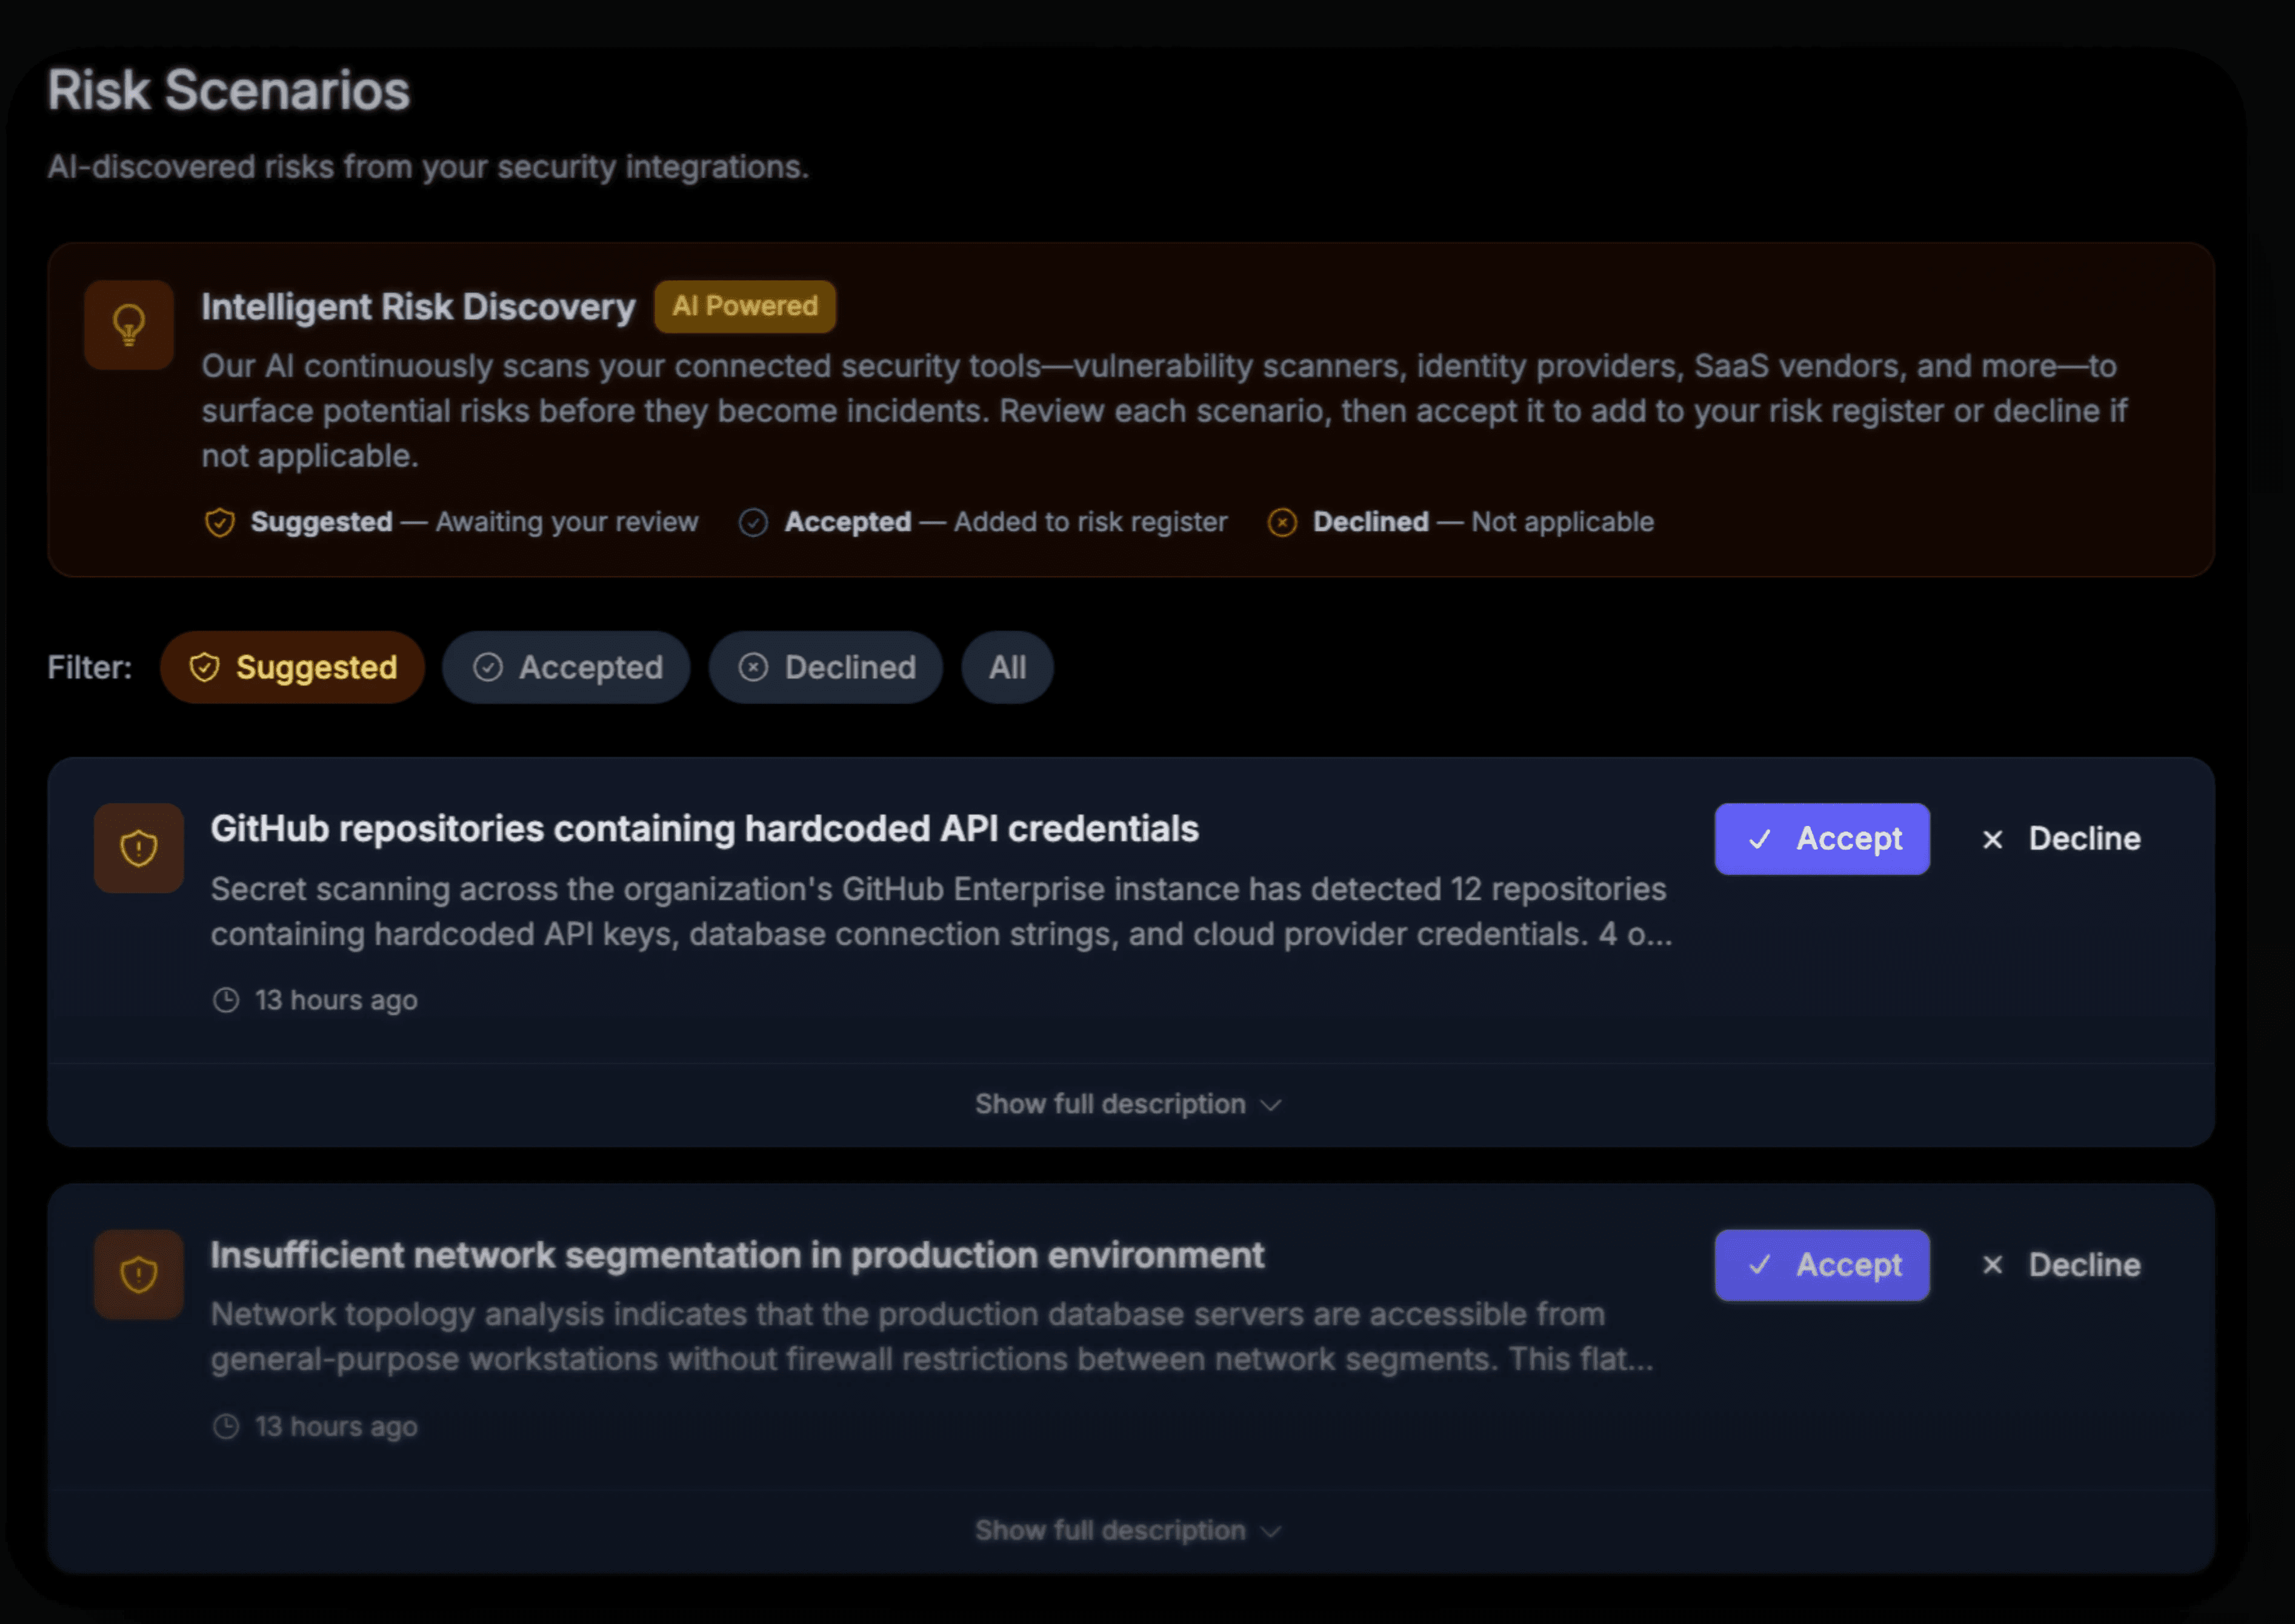The image size is (2295, 1624).
Task: Select the Suggested filter pill
Action: pyautogui.click(x=293, y=667)
